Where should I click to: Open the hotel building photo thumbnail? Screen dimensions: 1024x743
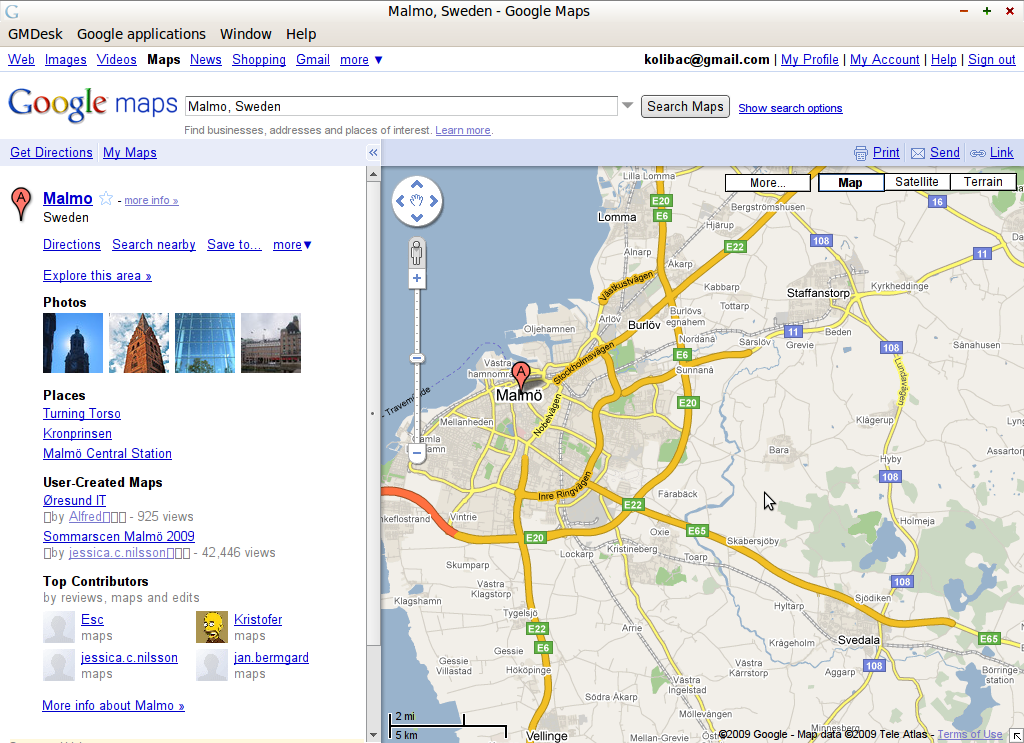271,343
